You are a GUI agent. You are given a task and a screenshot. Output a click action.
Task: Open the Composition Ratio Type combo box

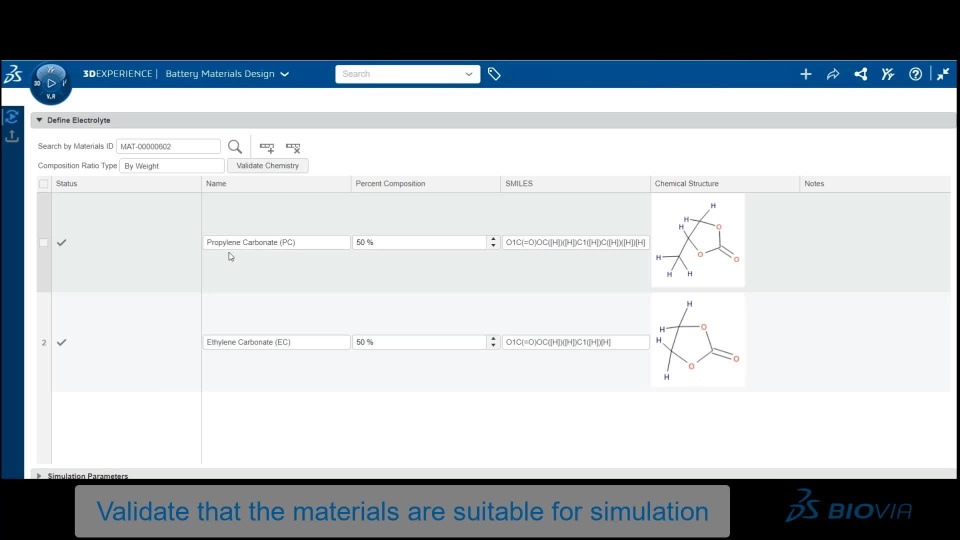click(172, 166)
